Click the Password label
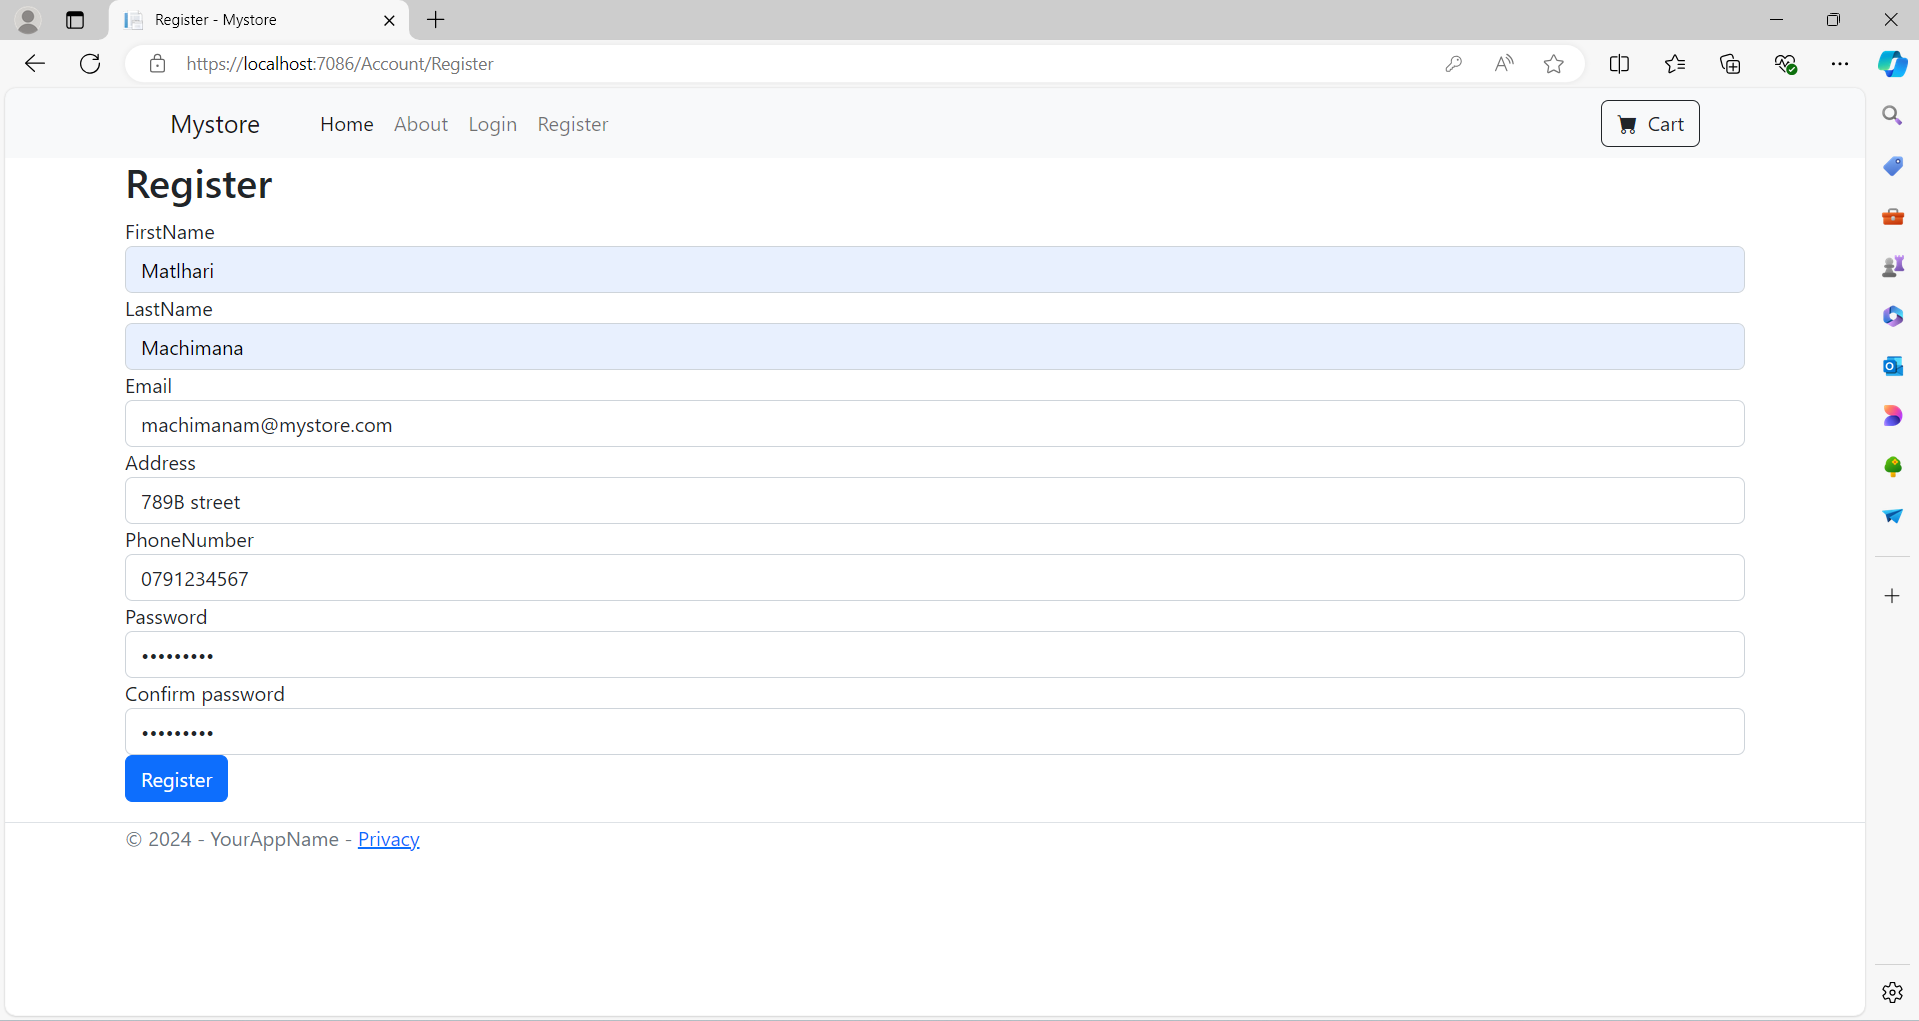Viewport: 1919px width, 1021px height. pyautogui.click(x=166, y=617)
